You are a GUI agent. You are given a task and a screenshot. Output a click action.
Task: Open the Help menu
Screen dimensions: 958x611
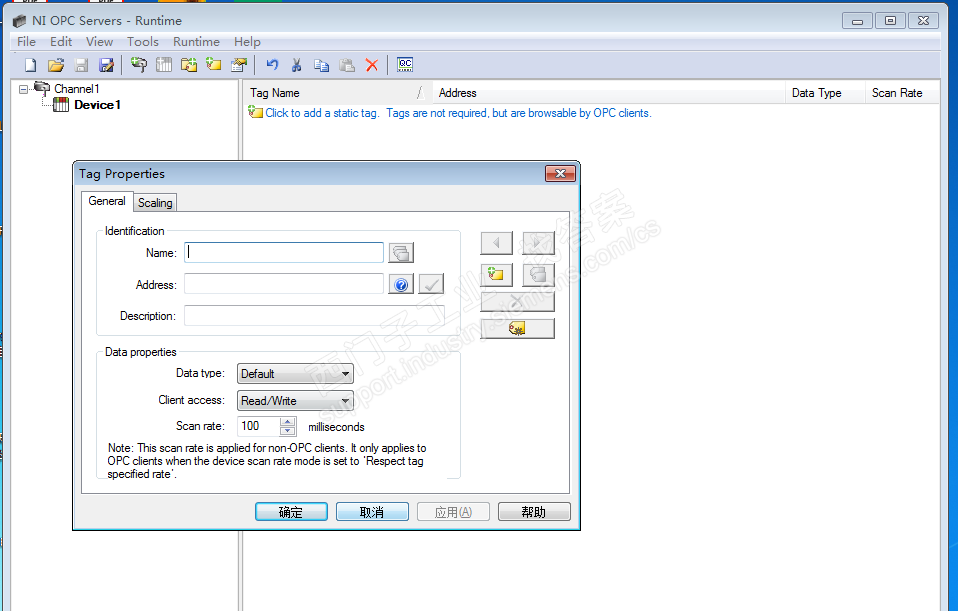click(x=247, y=42)
